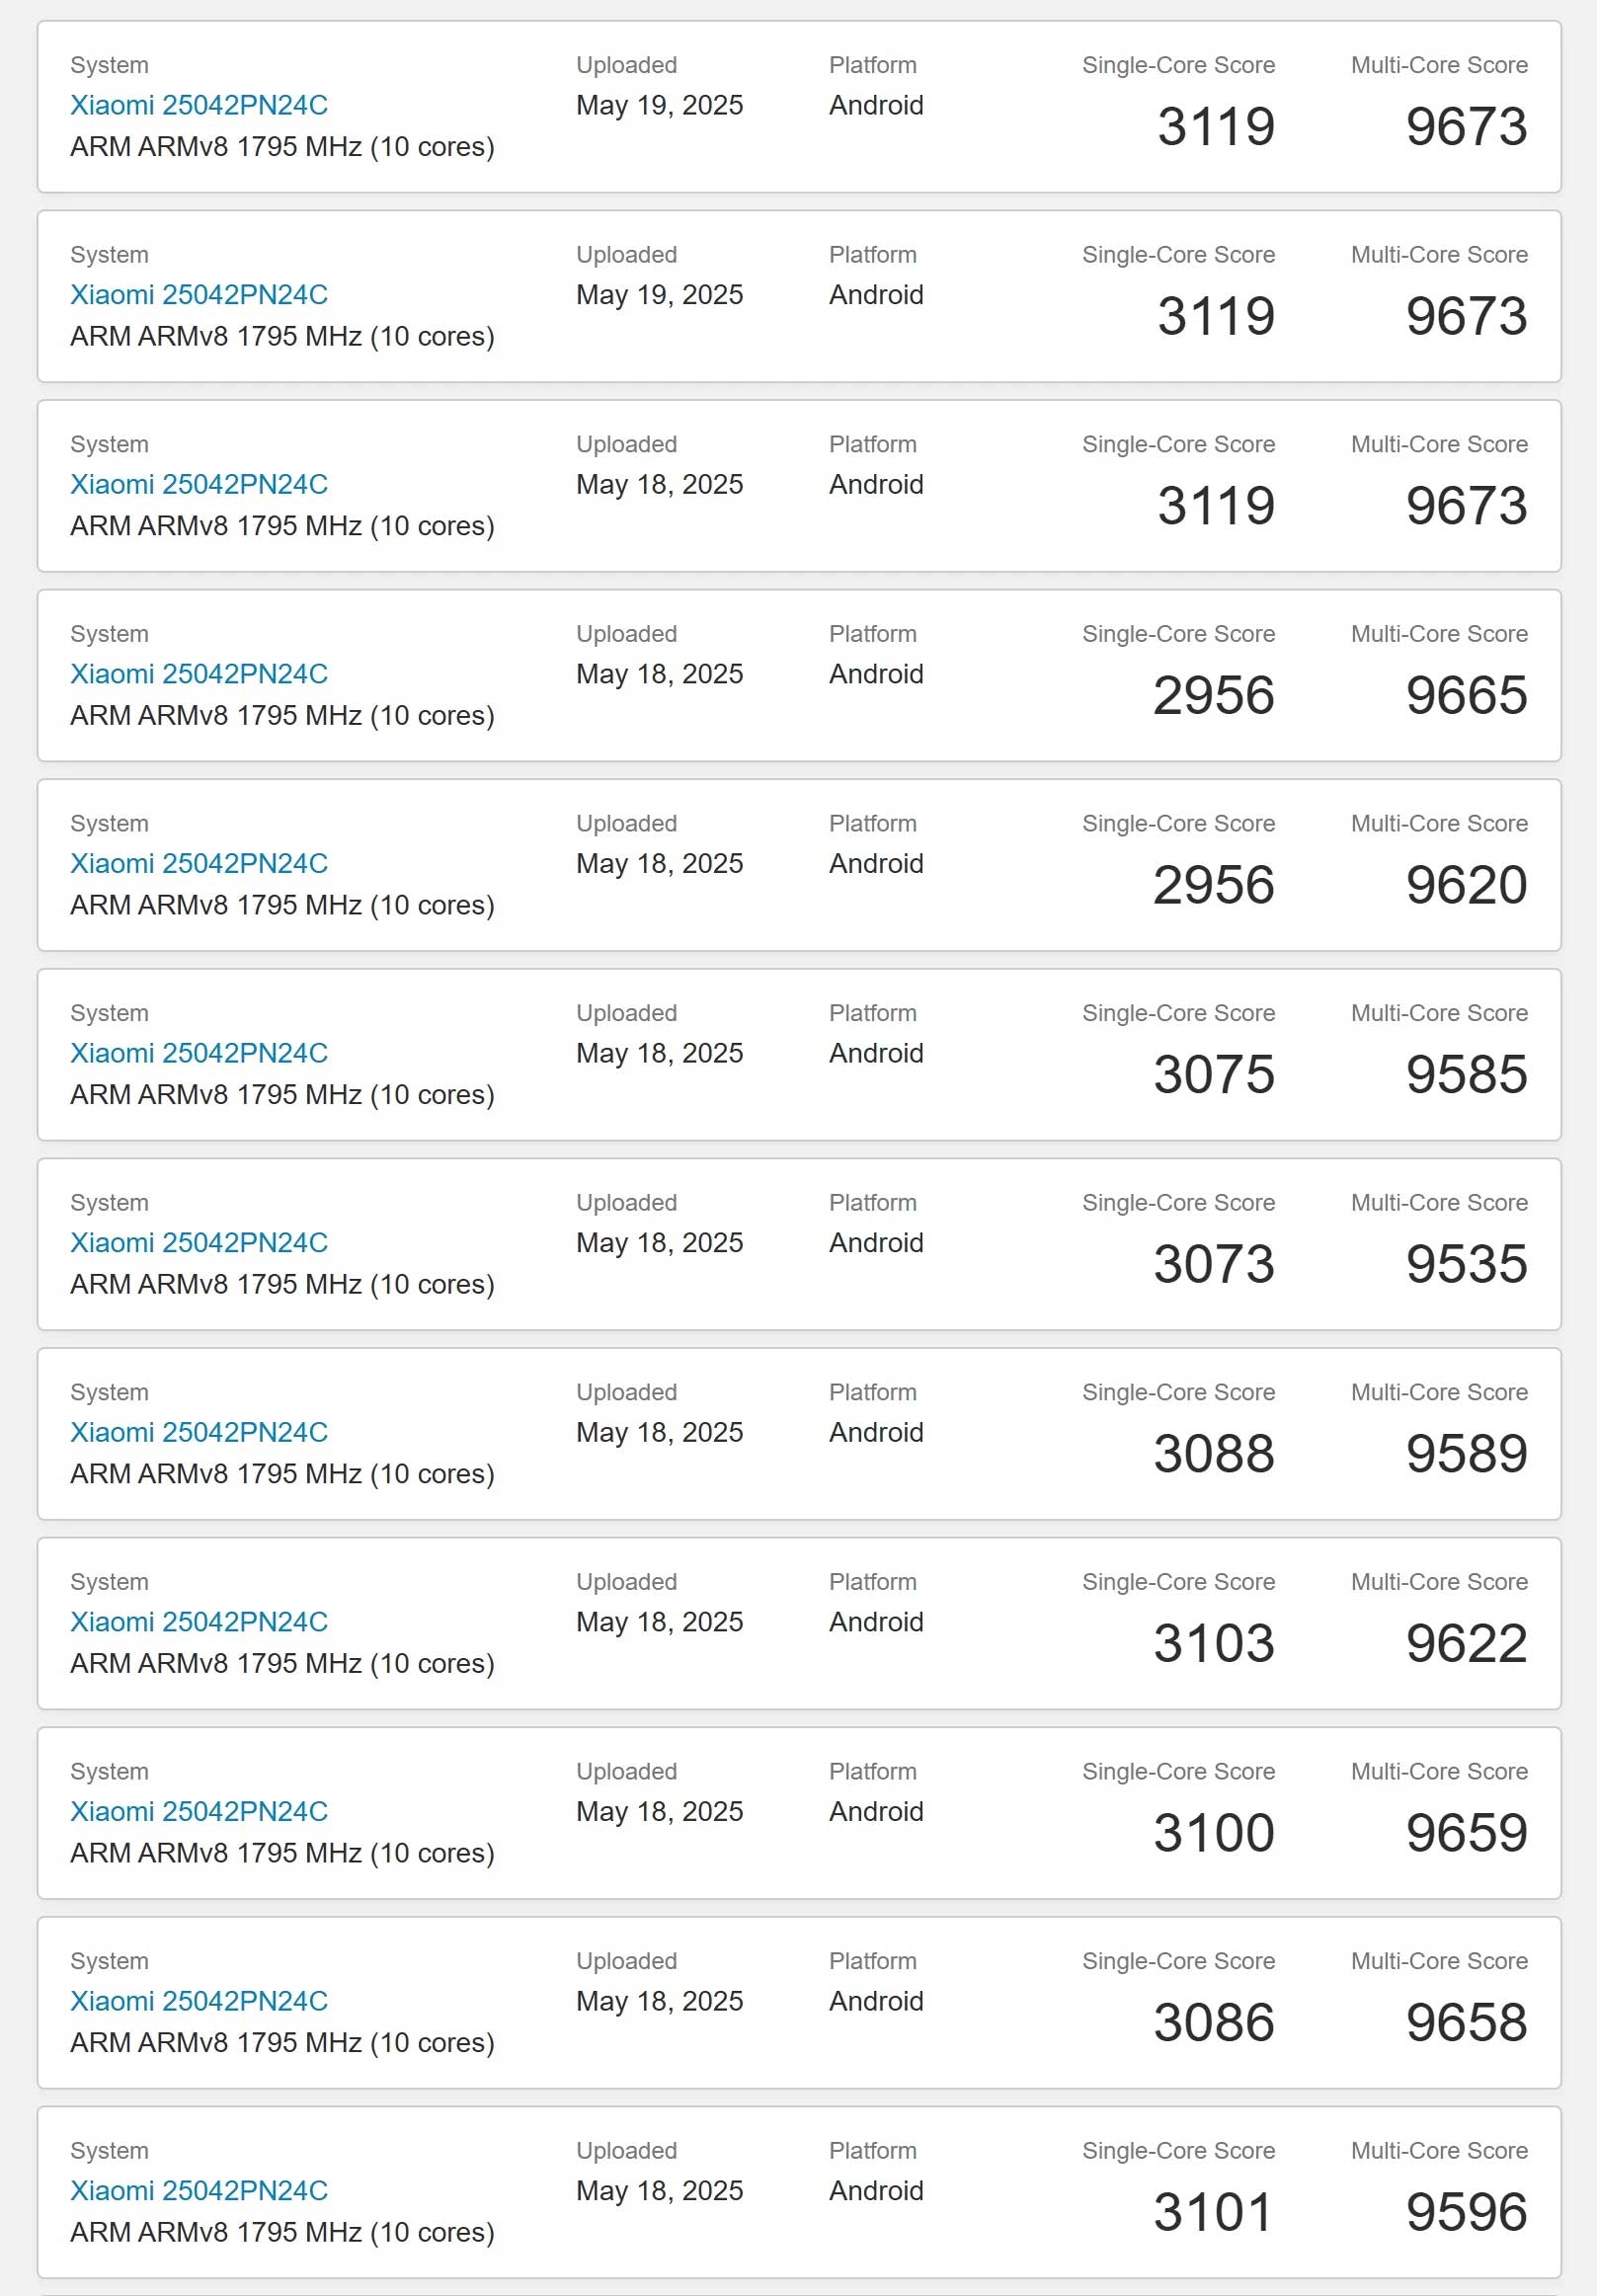Open the Xiaomi 25042PN24C link scoring 3101 single-core

pyautogui.click(x=199, y=2190)
